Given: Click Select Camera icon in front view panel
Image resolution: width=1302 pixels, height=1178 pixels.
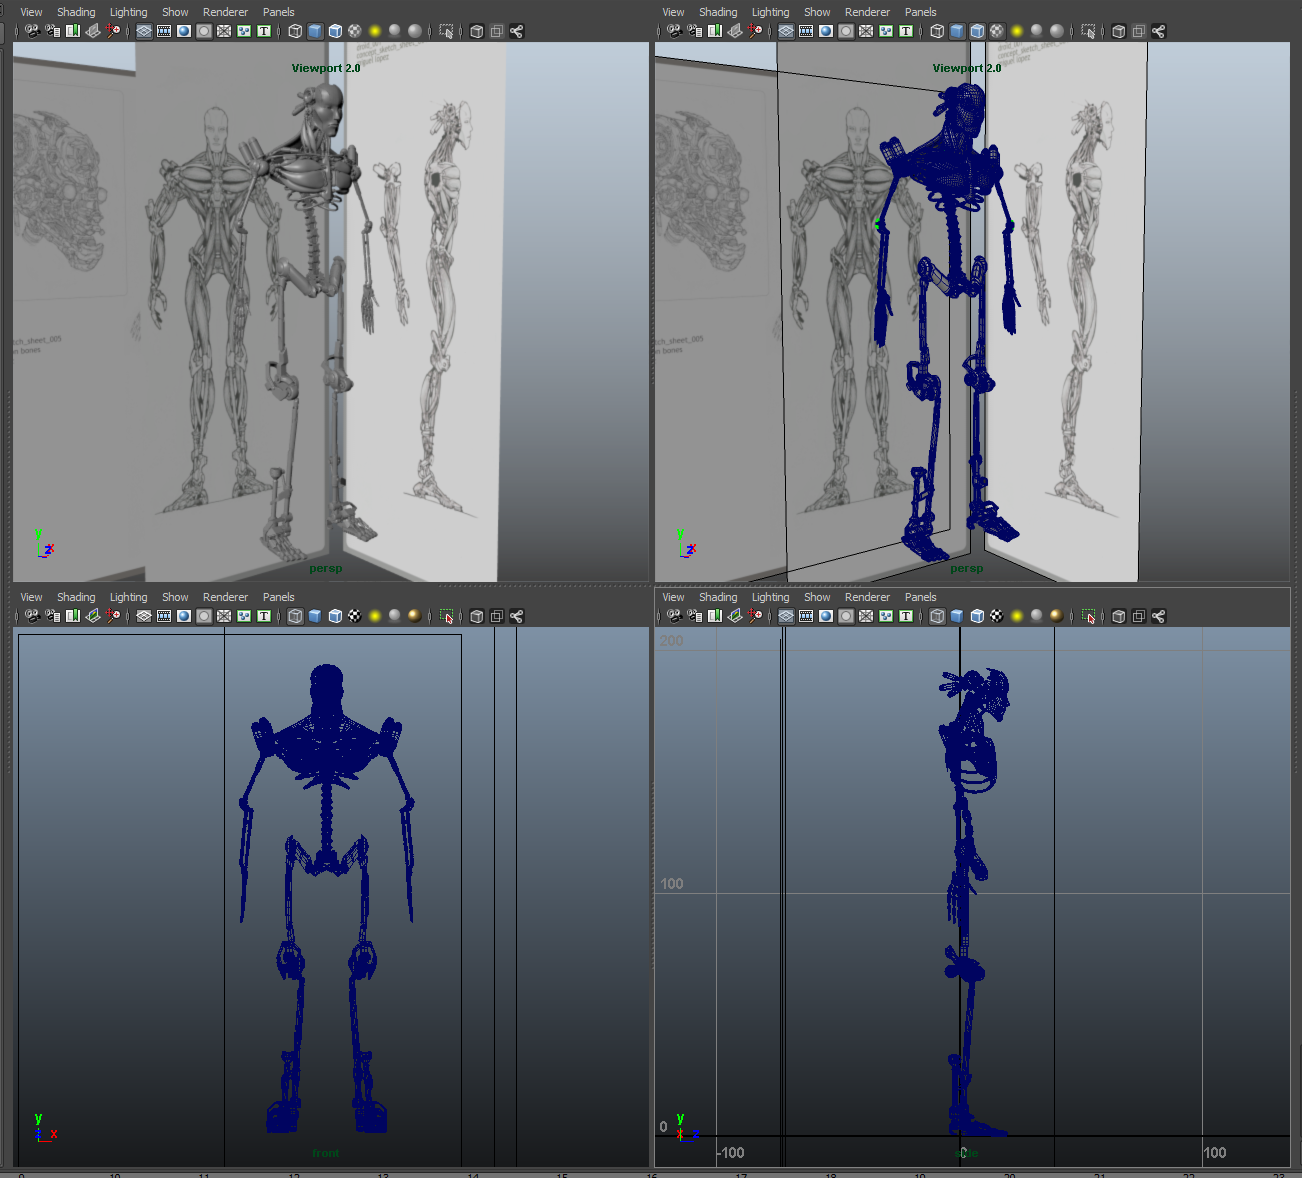Looking at the screenshot, I should (32, 616).
